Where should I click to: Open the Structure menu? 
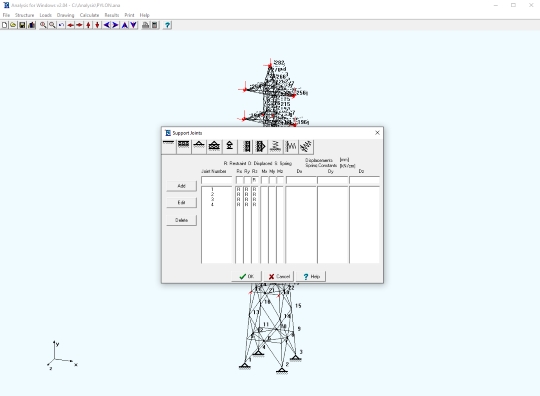coord(24,15)
